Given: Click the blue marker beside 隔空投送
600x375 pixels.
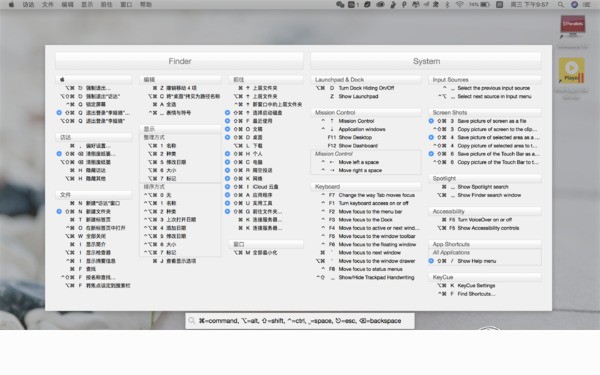Looking at the screenshot, I should [x=227, y=170].
